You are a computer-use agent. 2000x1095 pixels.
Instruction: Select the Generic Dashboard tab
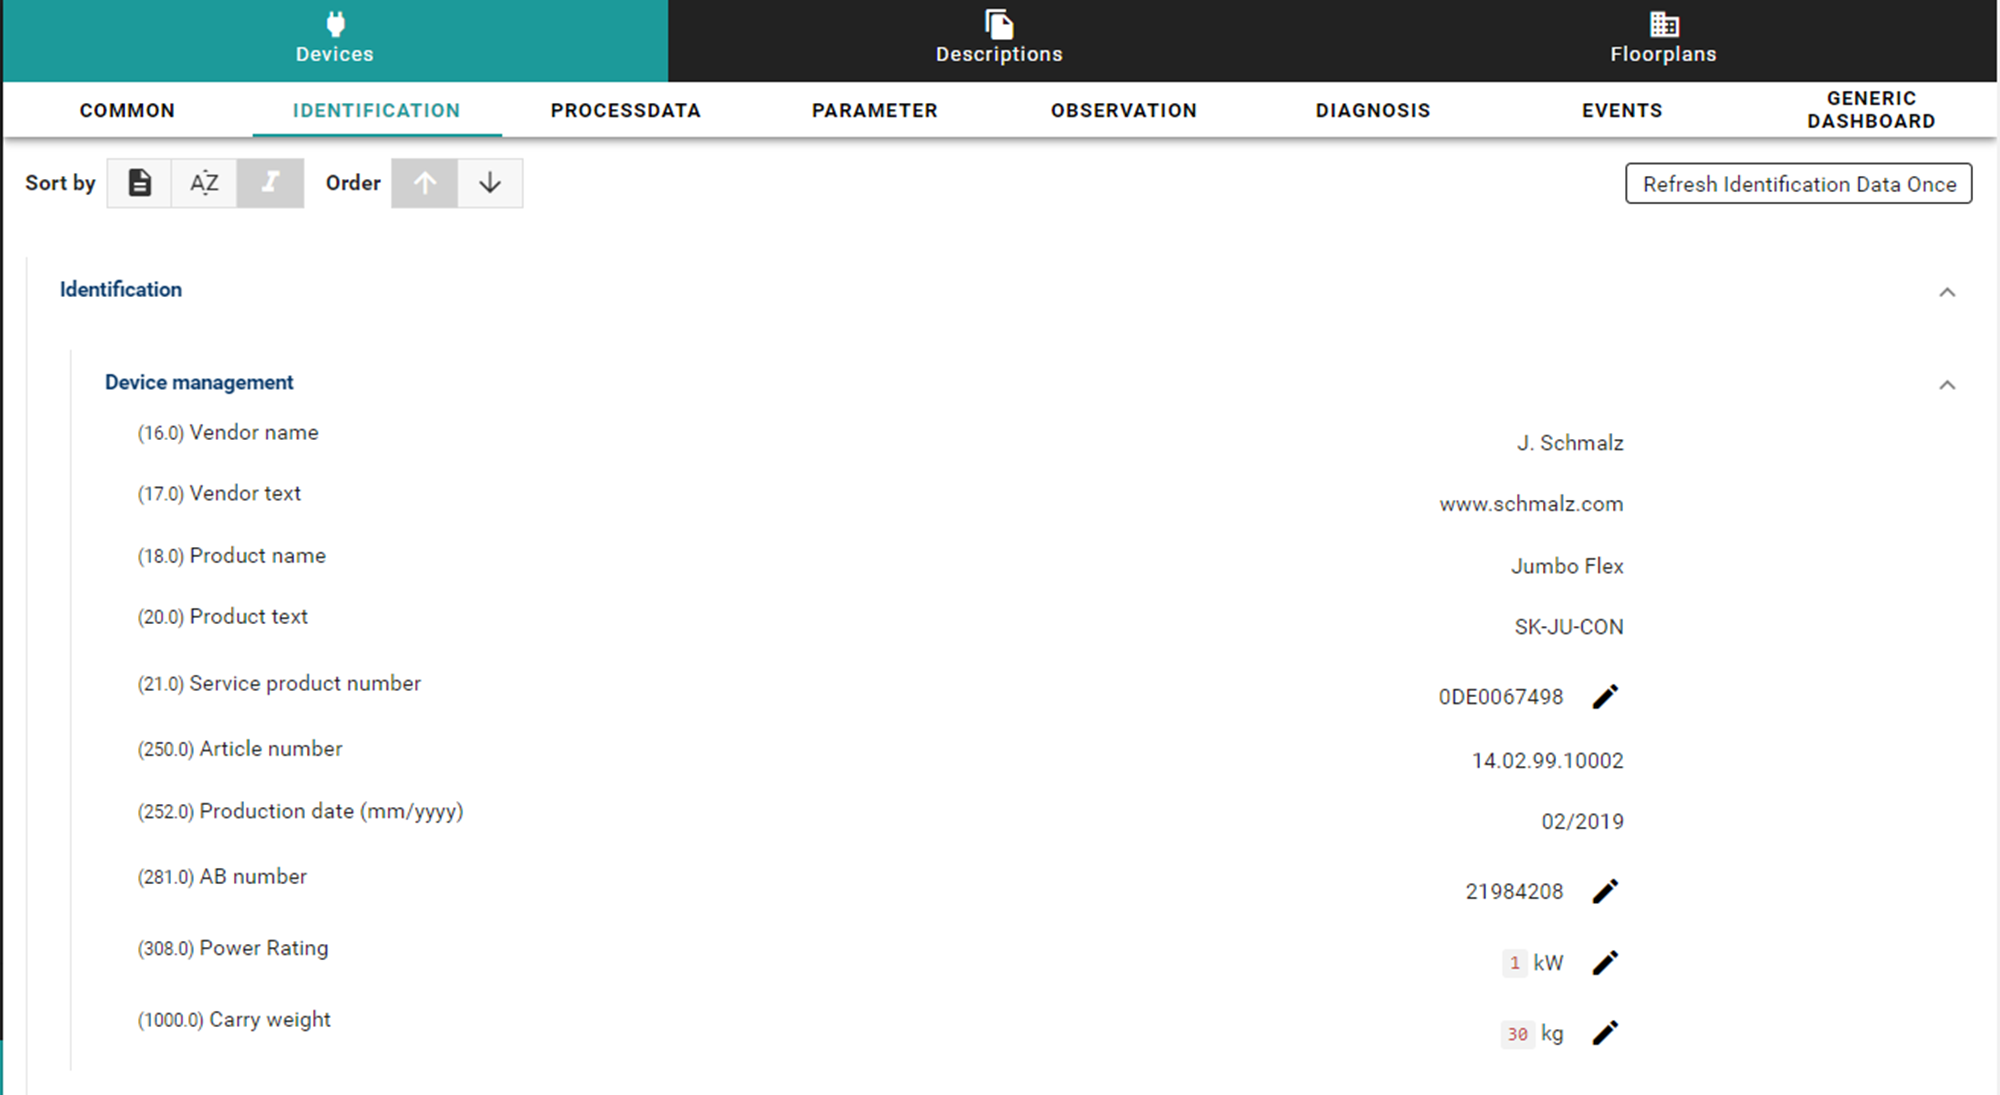click(x=1870, y=110)
